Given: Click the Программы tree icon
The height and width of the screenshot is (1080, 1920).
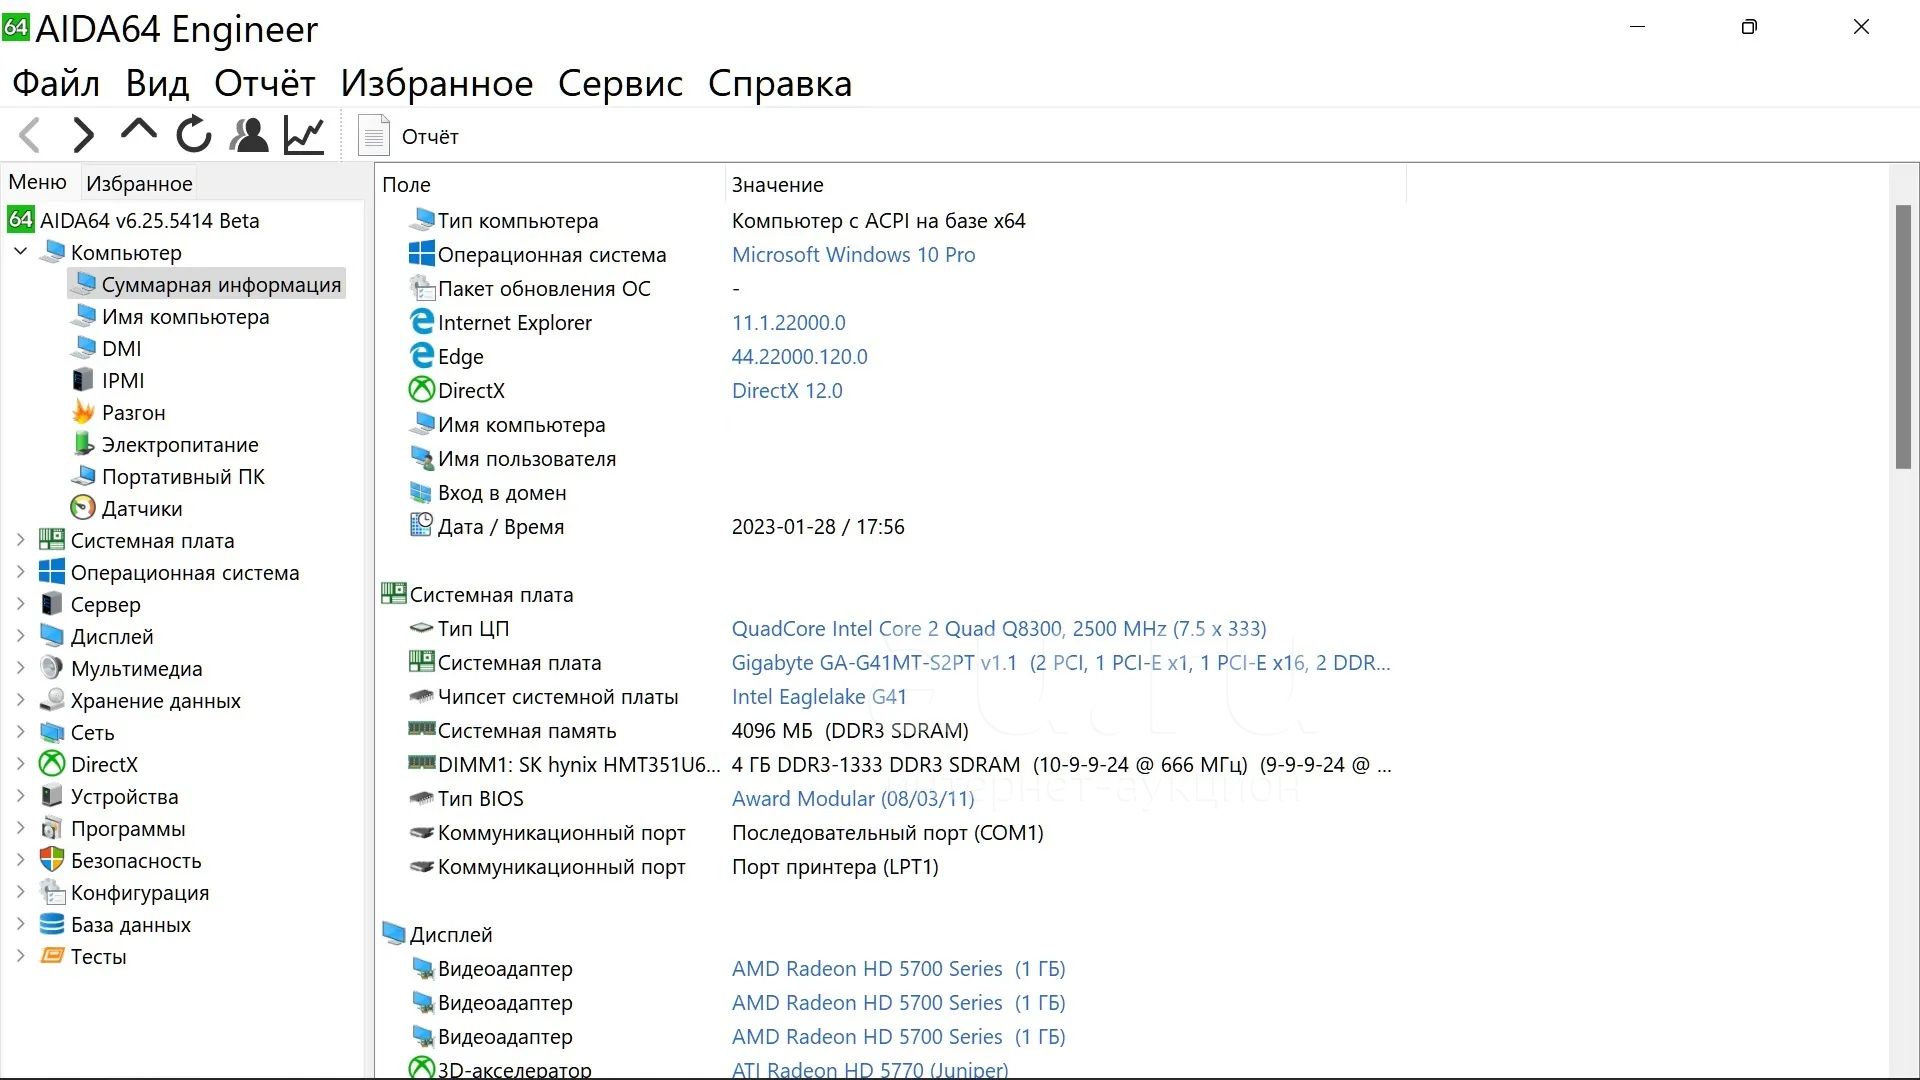Looking at the screenshot, I should pyautogui.click(x=52, y=828).
